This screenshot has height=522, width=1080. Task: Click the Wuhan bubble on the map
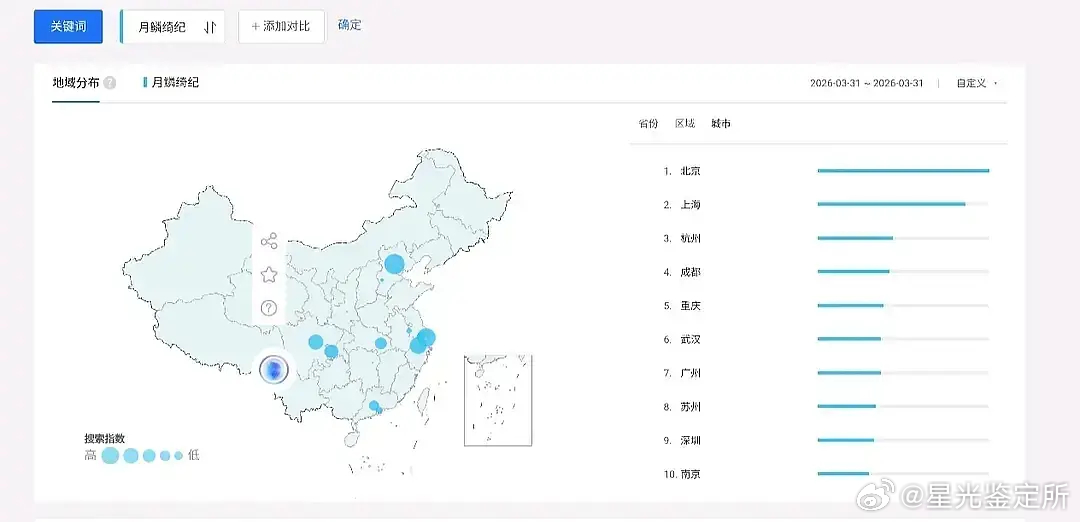(380, 343)
